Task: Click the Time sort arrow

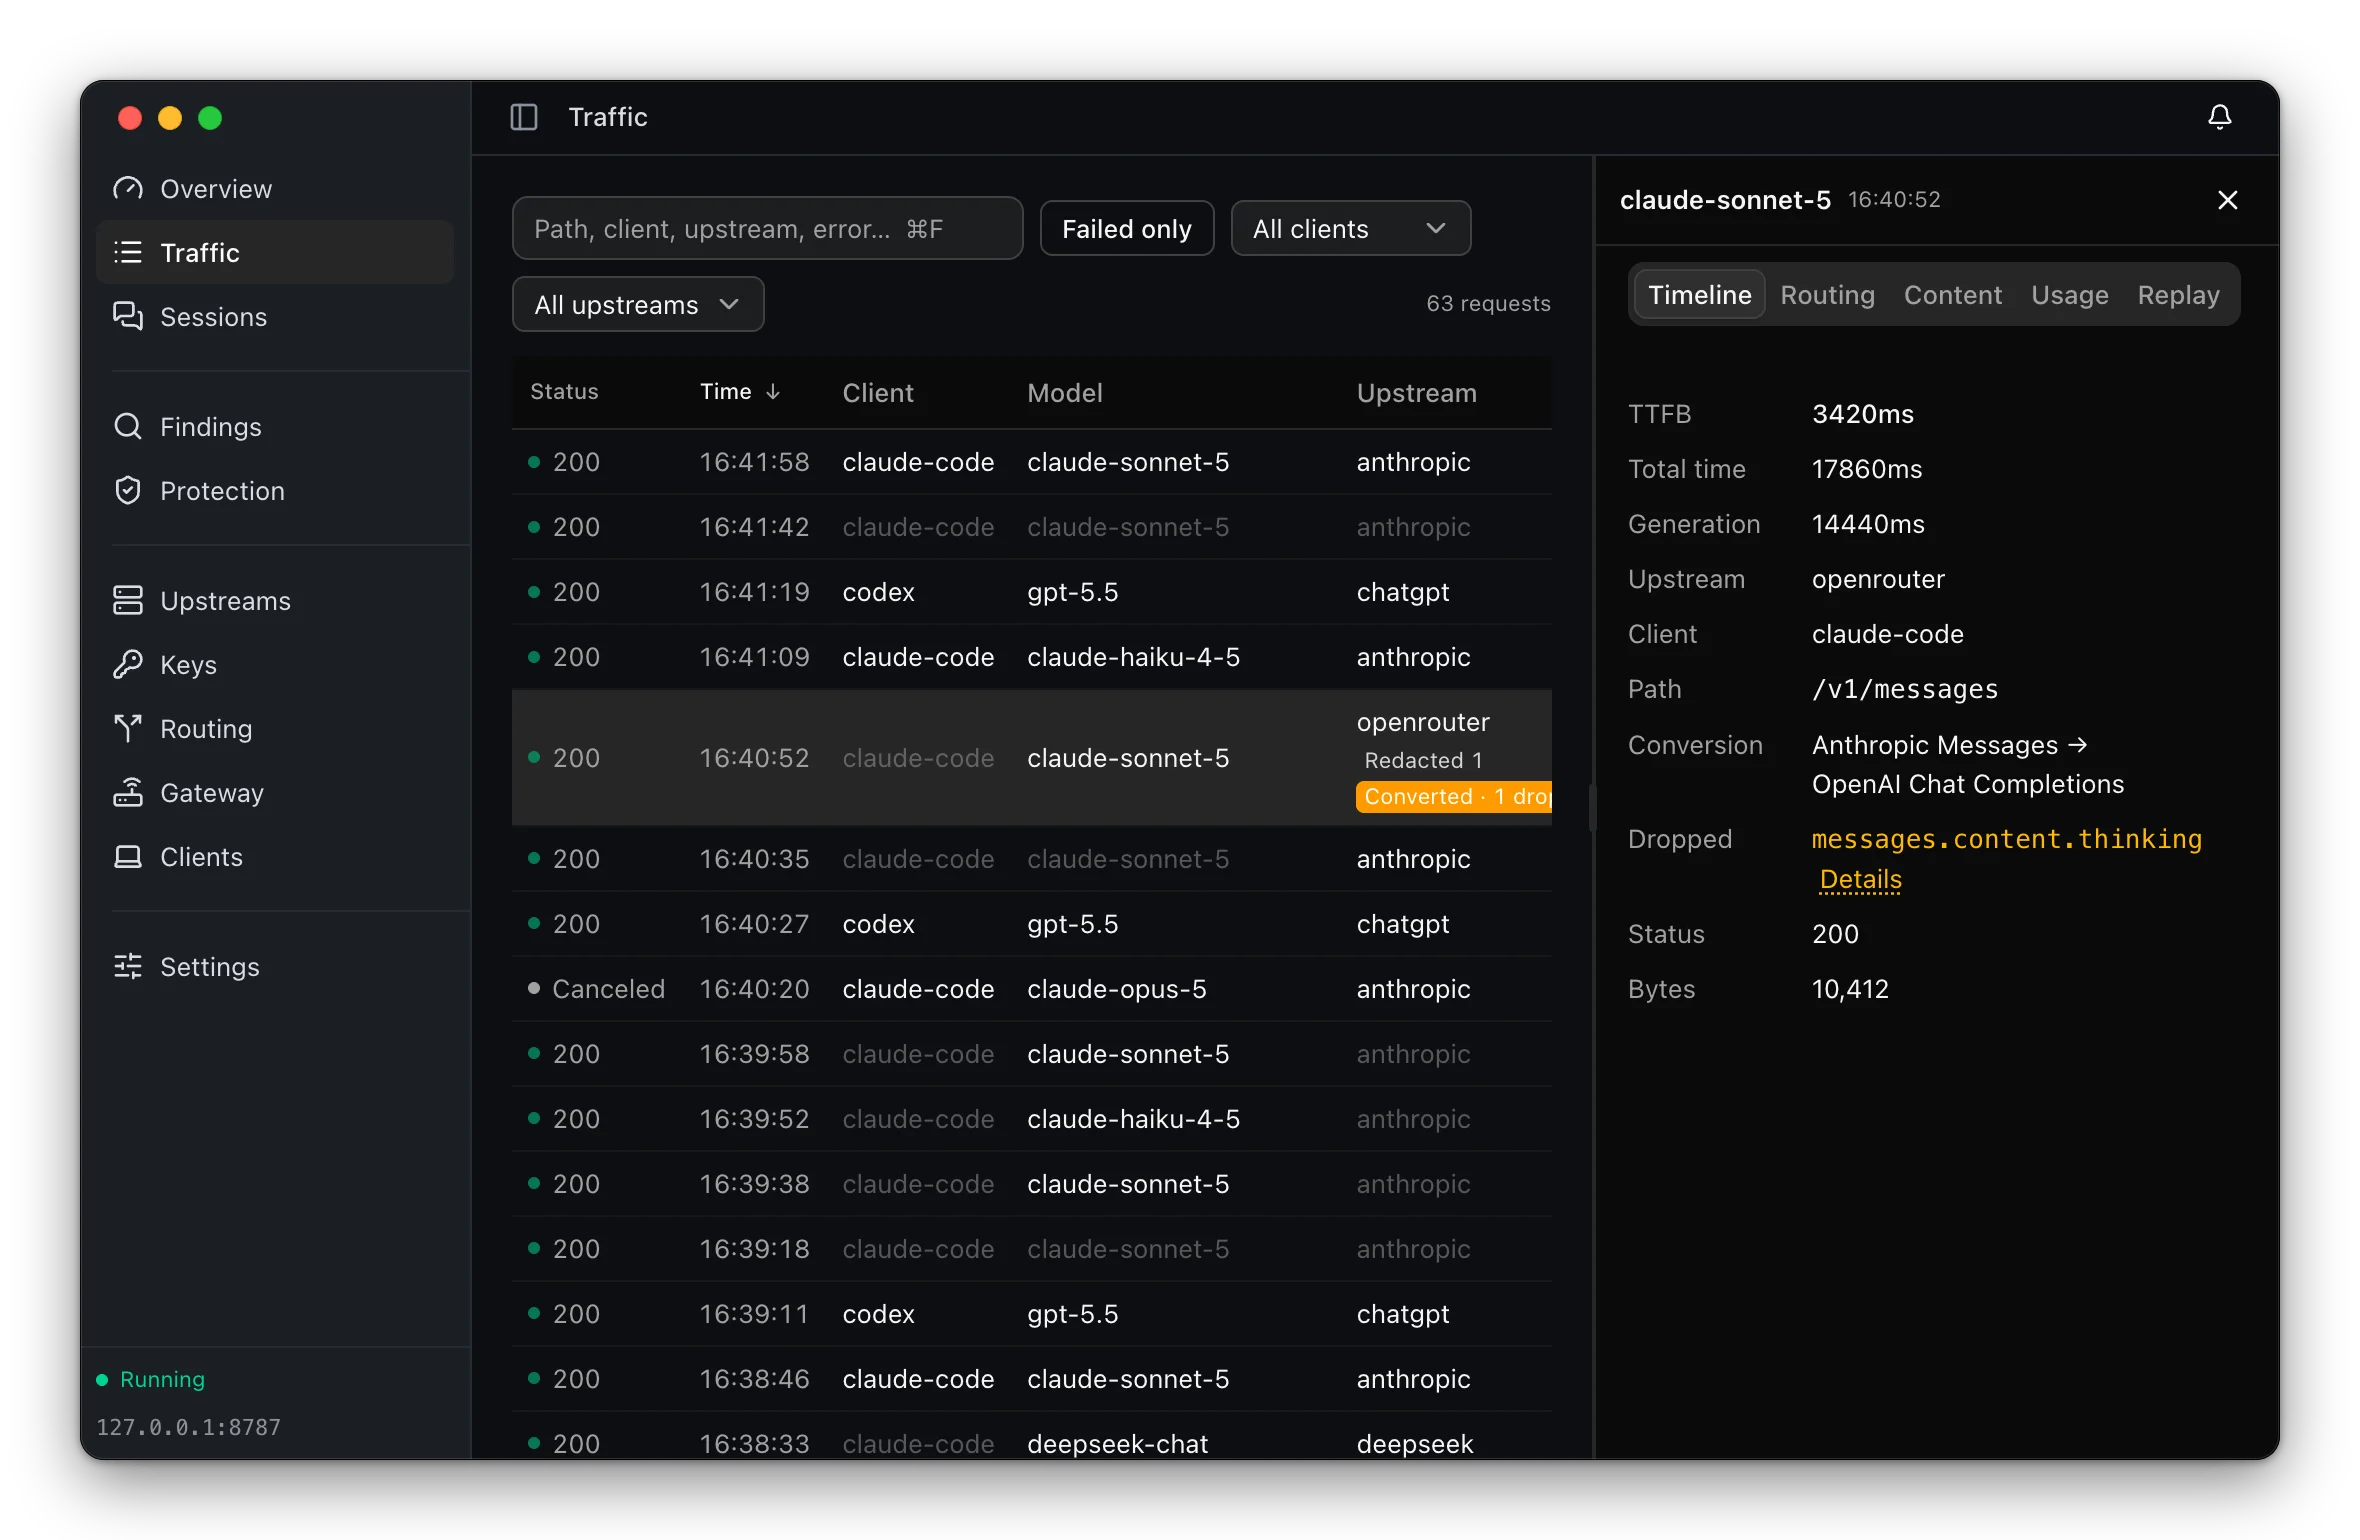Action: pyautogui.click(x=773, y=392)
